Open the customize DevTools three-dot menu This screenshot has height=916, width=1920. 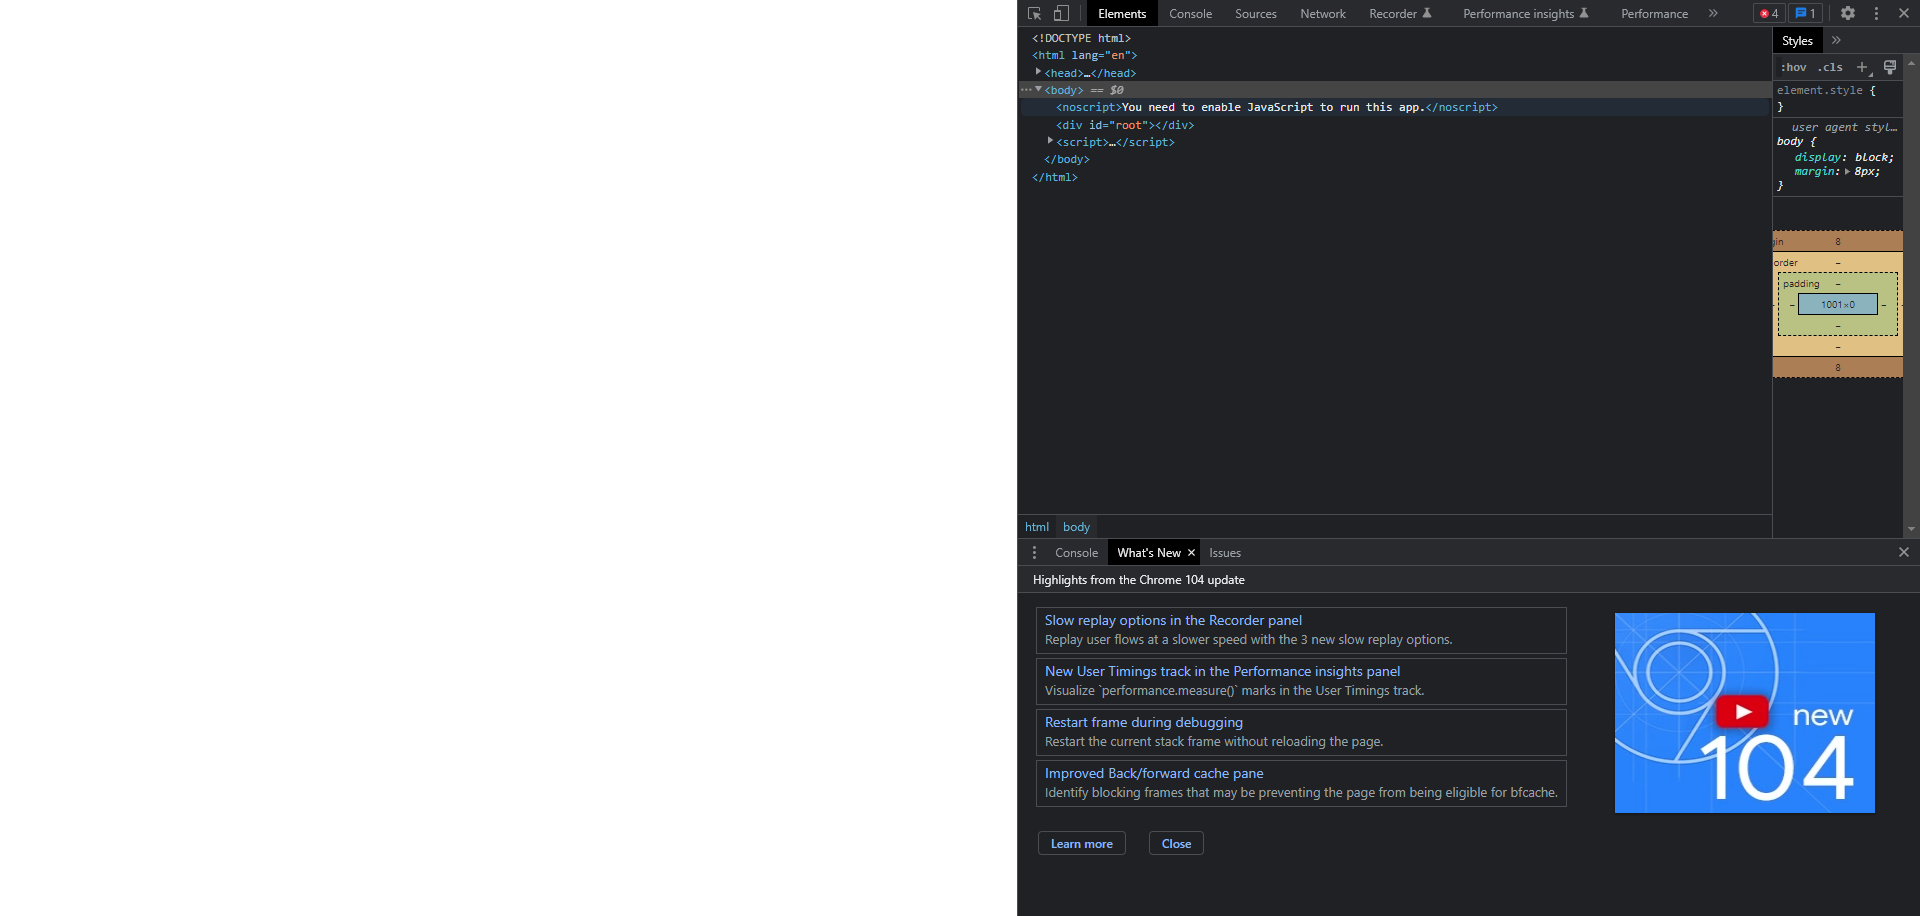coord(1876,13)
